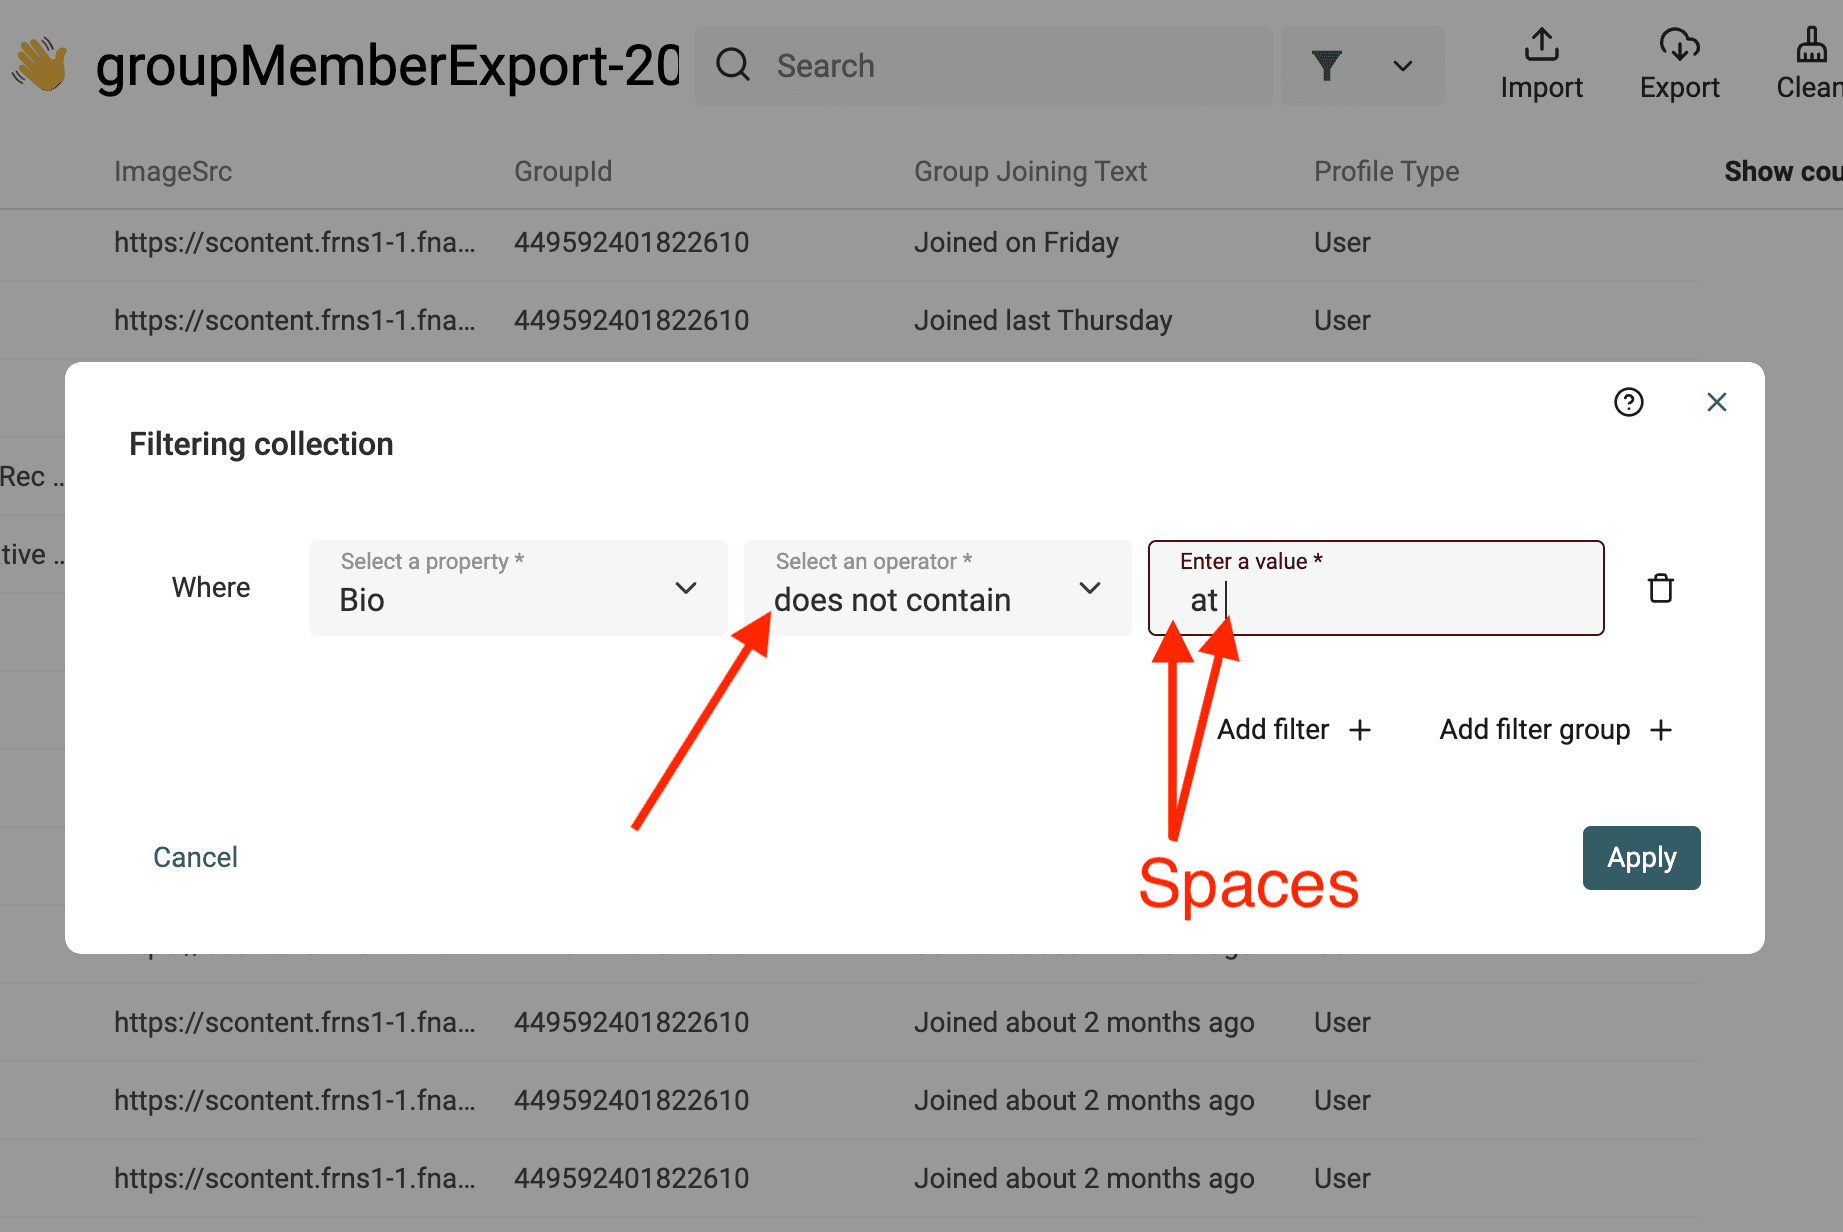
Task: Close the Filtering collection dialog
Action: tap(1716, 402)
